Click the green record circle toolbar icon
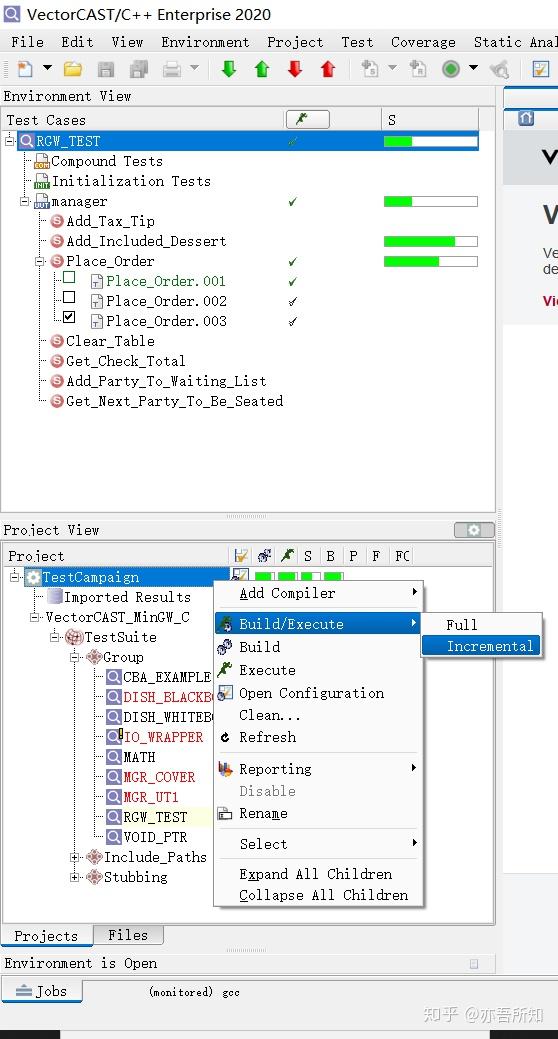 [451, 69]
